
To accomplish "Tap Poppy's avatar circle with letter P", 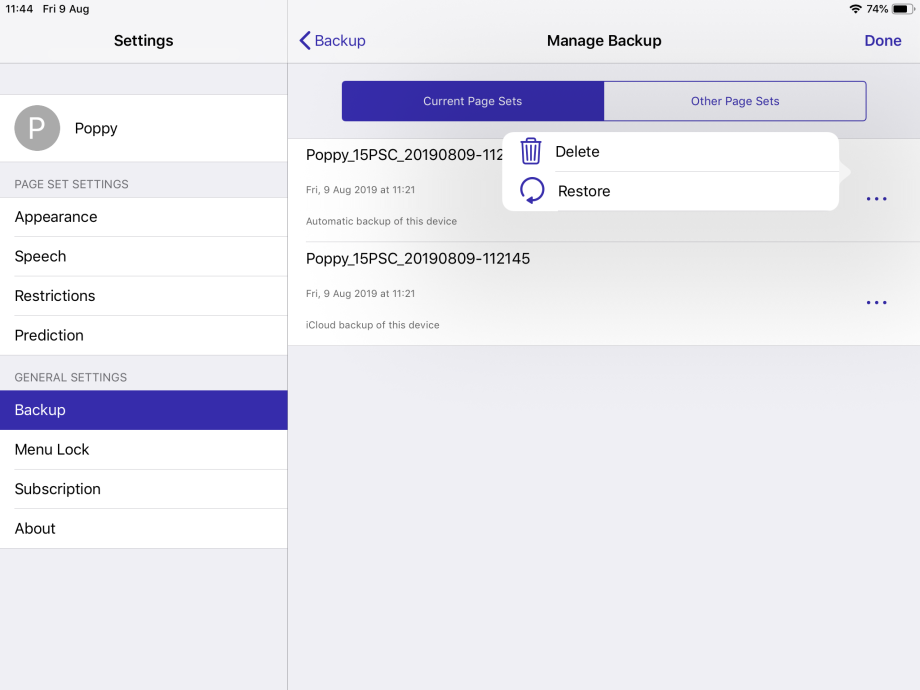I will (37, 128).
